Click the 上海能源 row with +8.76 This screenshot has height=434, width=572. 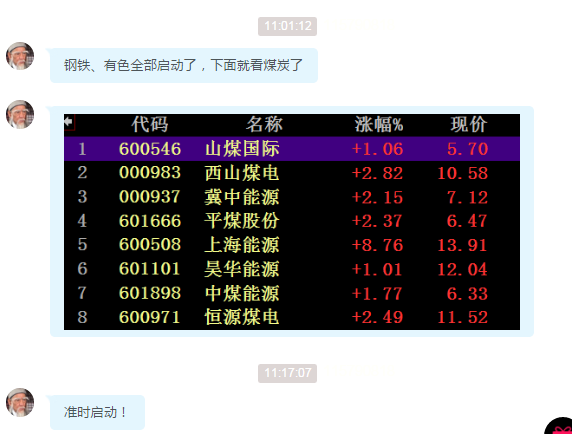292,245
